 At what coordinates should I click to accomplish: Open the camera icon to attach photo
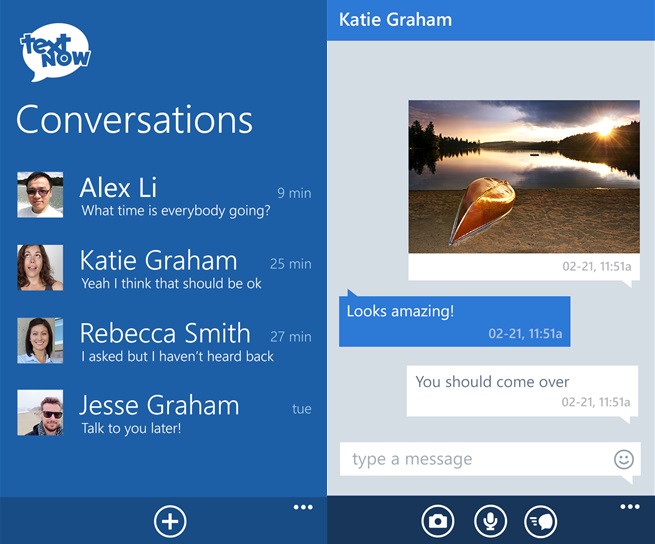coord(437,521)
